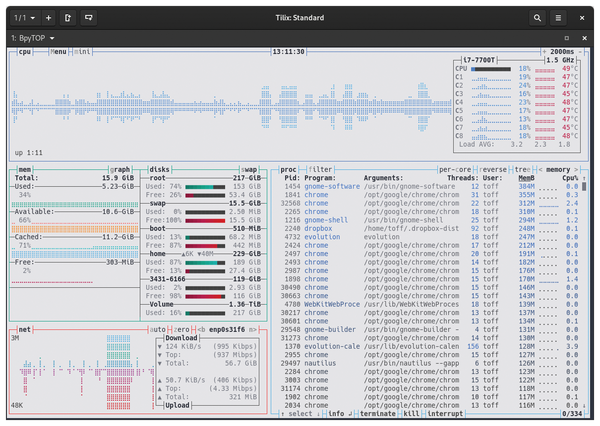
Task: Click the swap free usage bar
Action: [x=205, y=220]
